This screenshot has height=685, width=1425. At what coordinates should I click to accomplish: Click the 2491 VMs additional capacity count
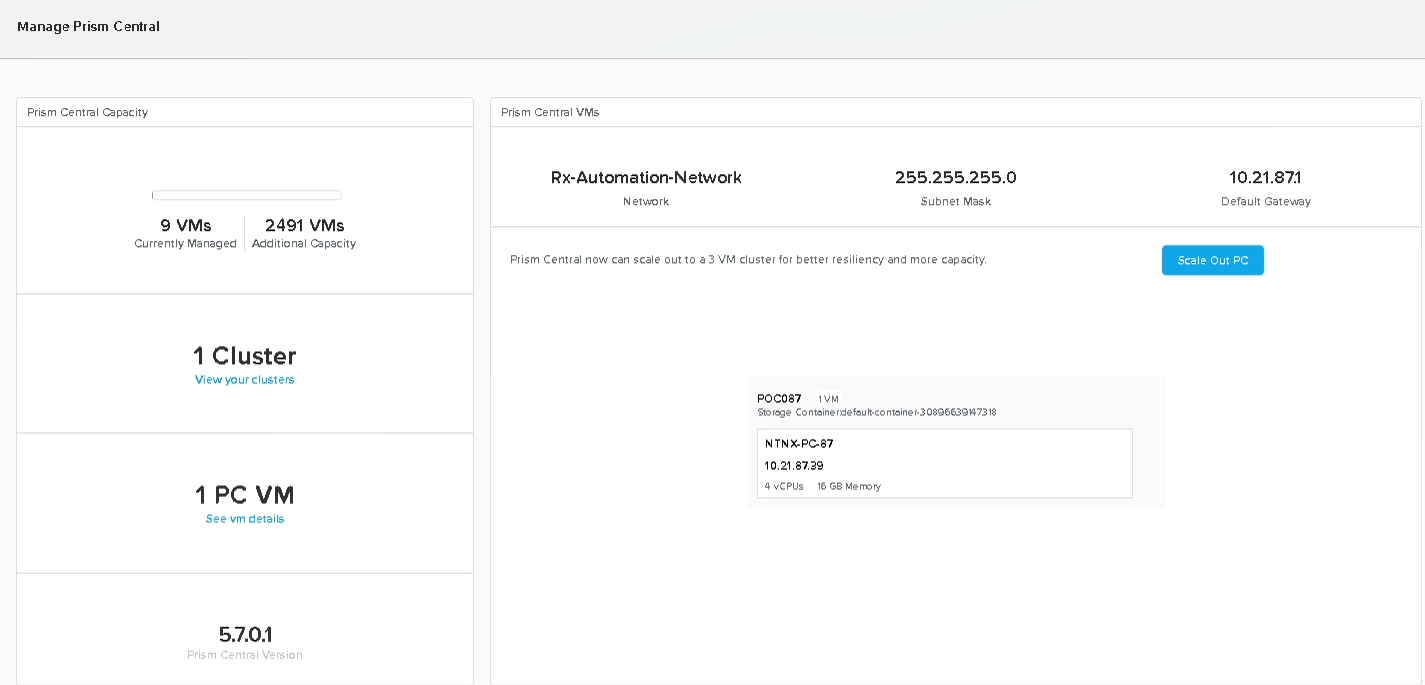pyautogui.click(x=304, y=226)
